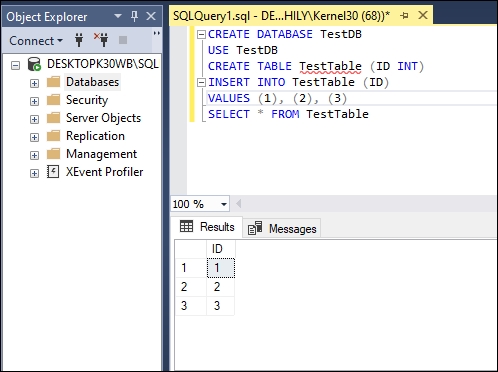Click the horizontal scrollbar left arrow
The image size is (498, 372).
click(x=239, y=204)
